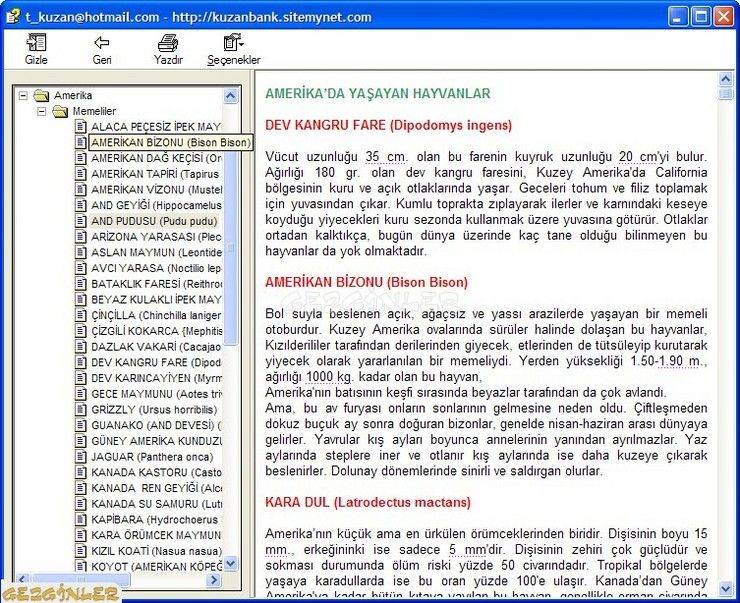The image size is (740, 603).
Task: Click content pane scroll-down arrow
Action: pyautogui.click(x=726, y=588)
